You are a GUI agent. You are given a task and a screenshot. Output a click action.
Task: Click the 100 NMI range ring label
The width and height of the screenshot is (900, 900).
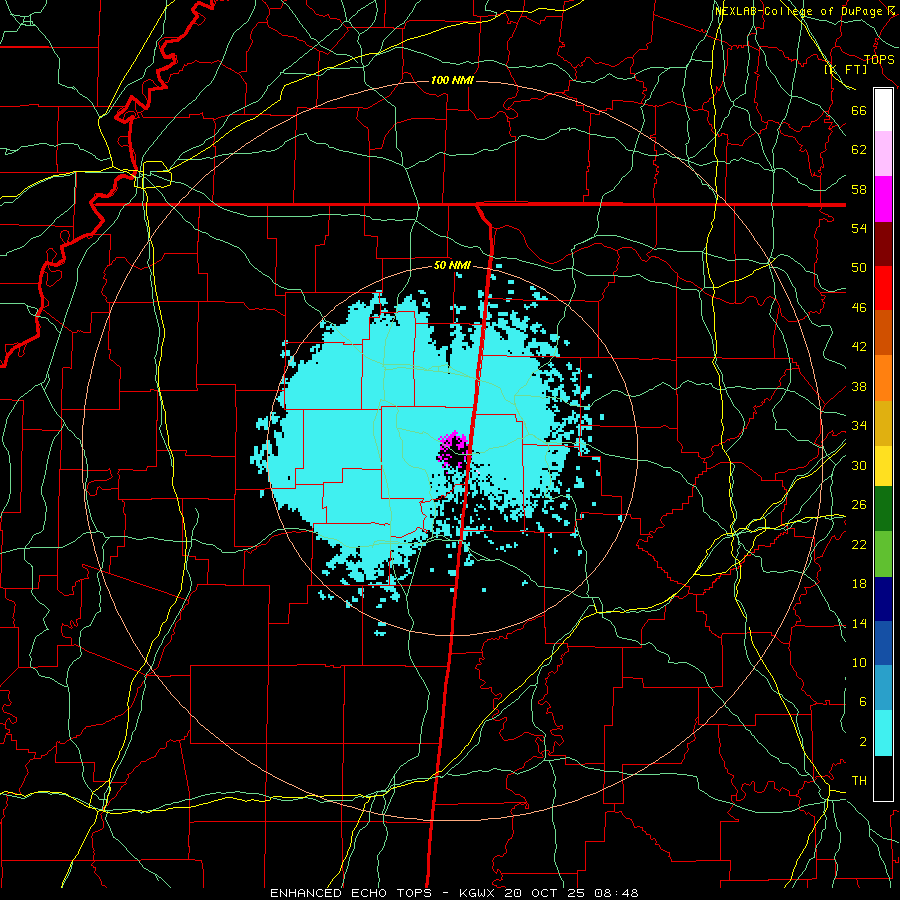452,80
